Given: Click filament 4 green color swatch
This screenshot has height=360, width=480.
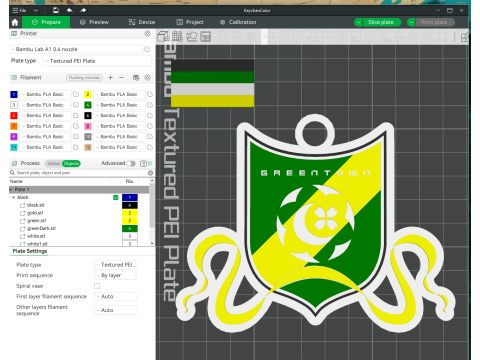Looking at the screenshot, I should [x=88, y=105].
